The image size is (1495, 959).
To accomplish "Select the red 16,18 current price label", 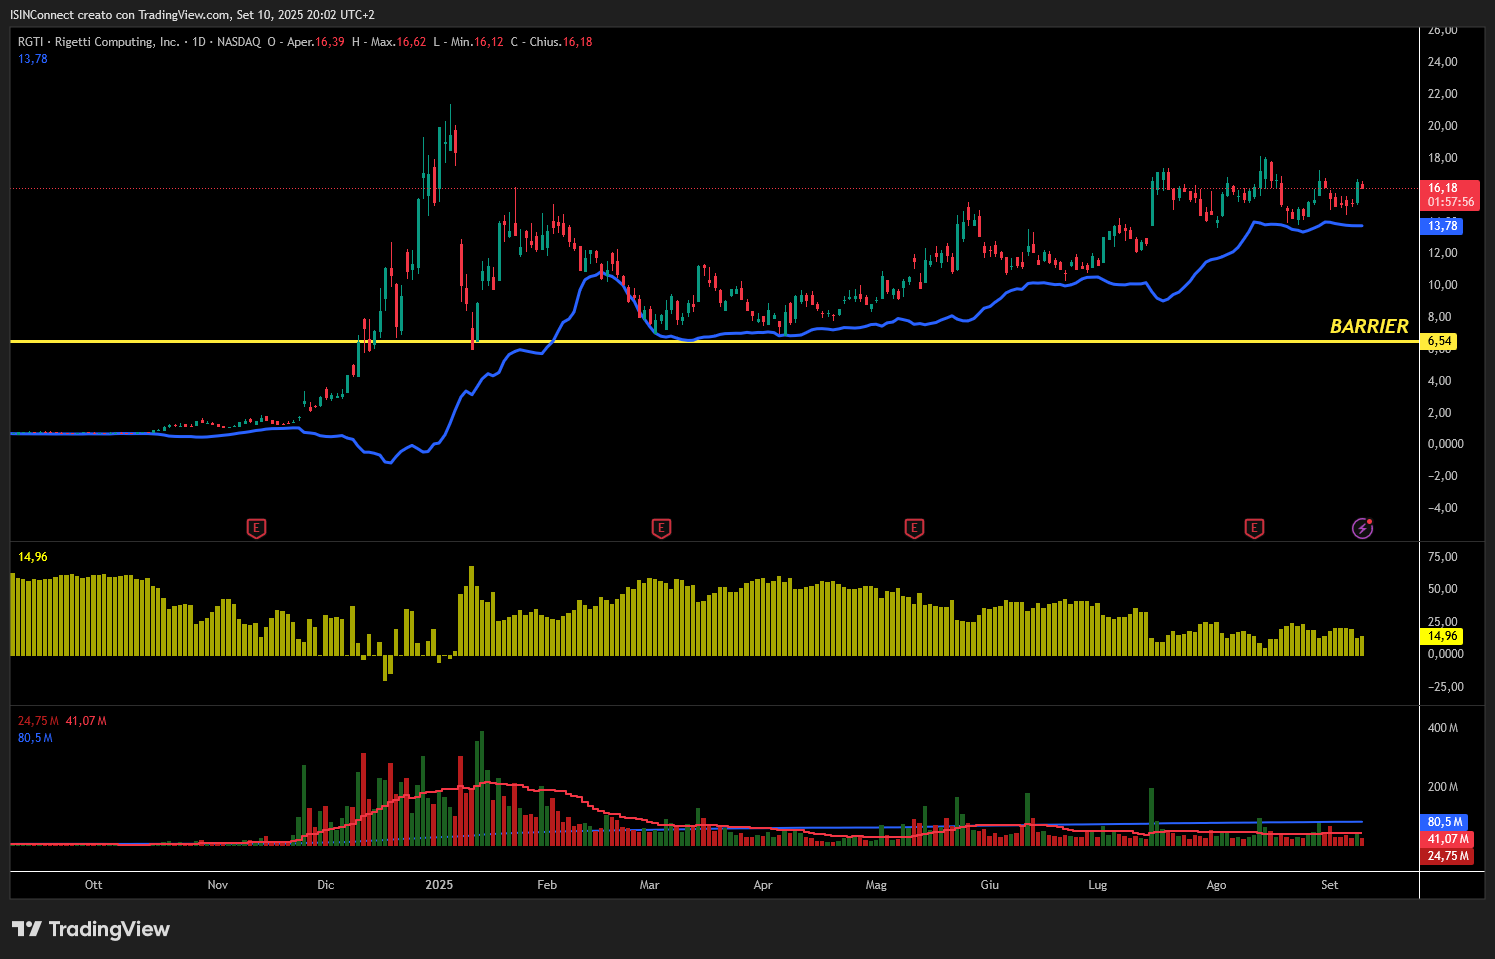I will pyautogui.click(x=1449, y=194).
